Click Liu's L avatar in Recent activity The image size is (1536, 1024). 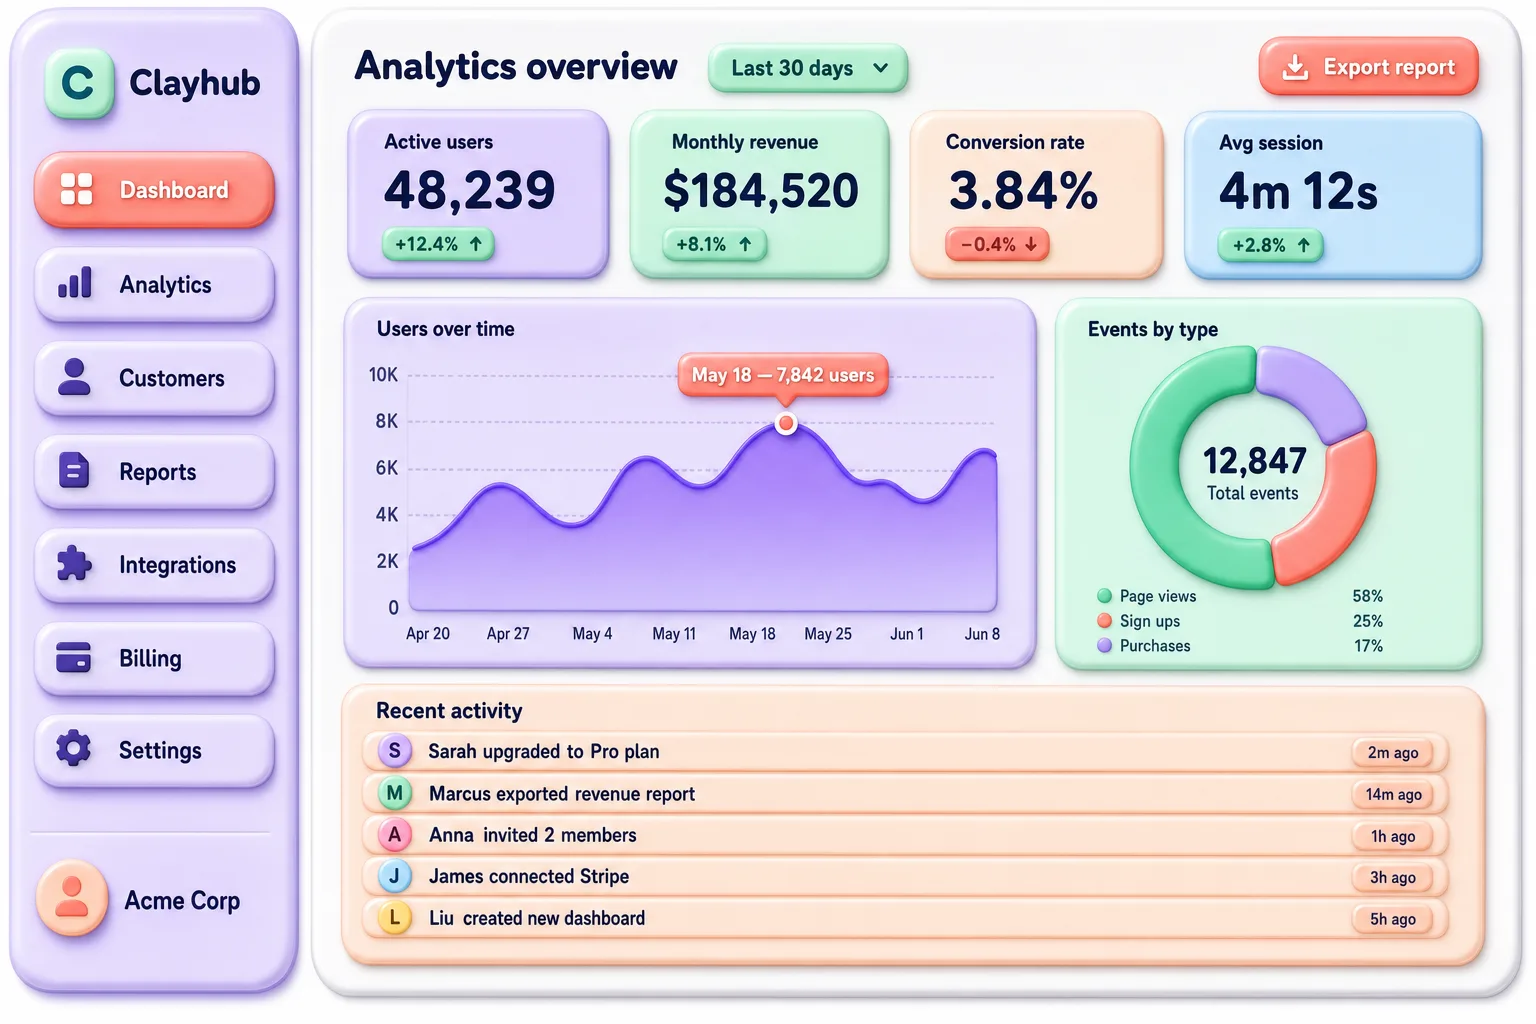click(x=395, y=918)
